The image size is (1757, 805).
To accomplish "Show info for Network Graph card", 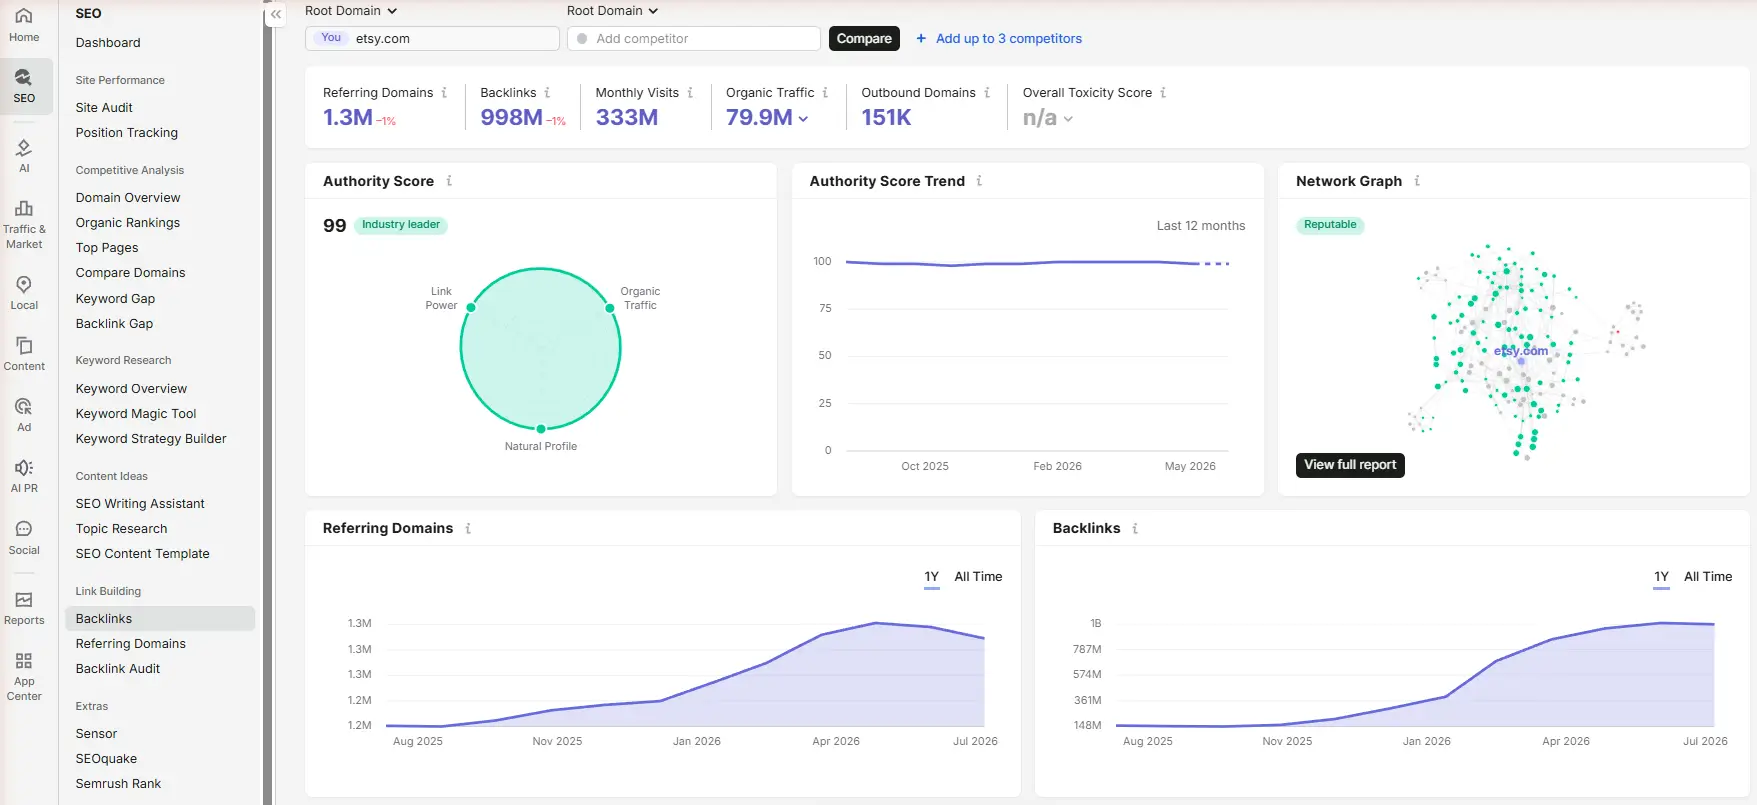I will [x=1417, y=181].
